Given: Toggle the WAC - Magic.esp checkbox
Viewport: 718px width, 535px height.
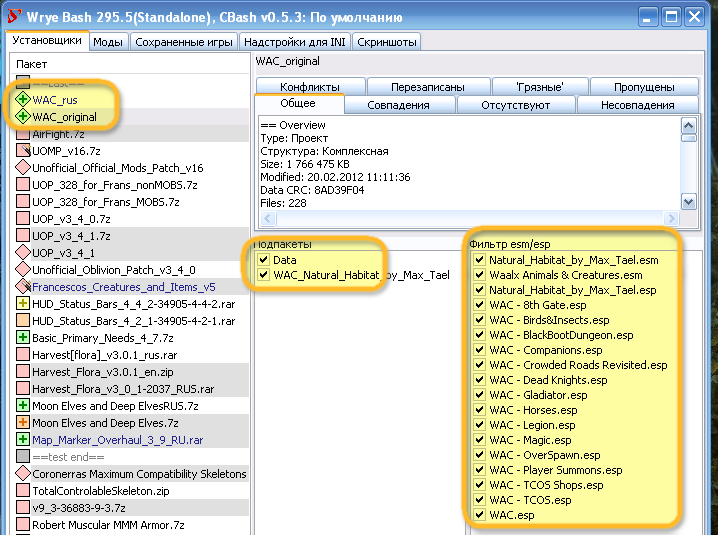Looking at the screenshot, I should pyautogui.click(x=479, y=440).
